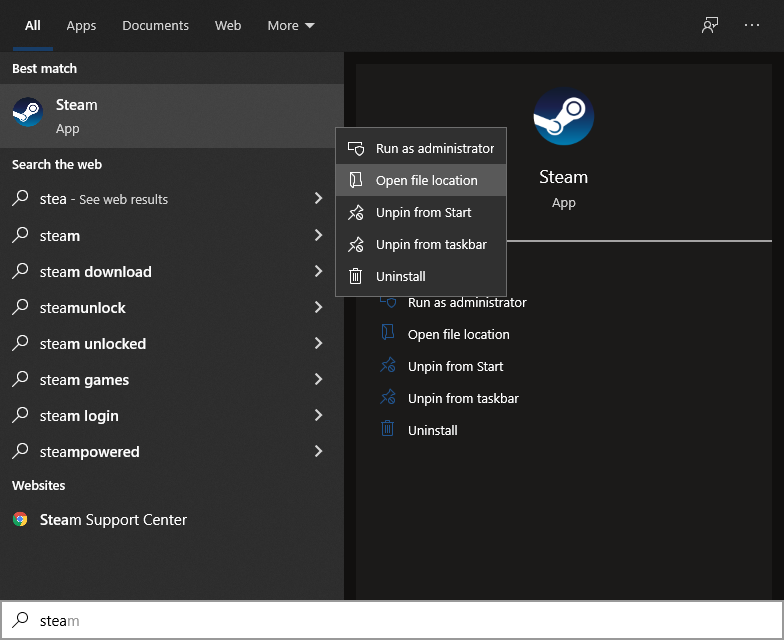Image resolution: width=784 pixels, height=640 pixels.
Task: Click inside the search text field
Action: (400, 620)
